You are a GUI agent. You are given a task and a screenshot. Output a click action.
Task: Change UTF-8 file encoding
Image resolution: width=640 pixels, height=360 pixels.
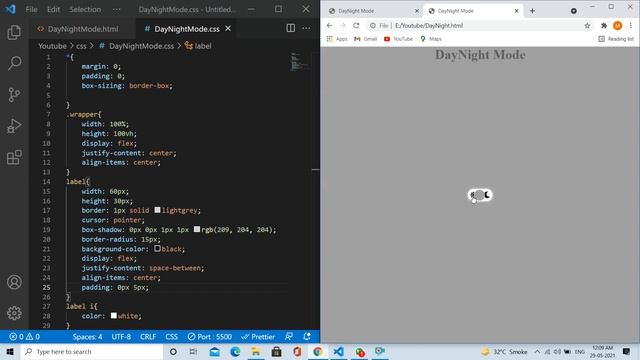(x=121, y=337)
